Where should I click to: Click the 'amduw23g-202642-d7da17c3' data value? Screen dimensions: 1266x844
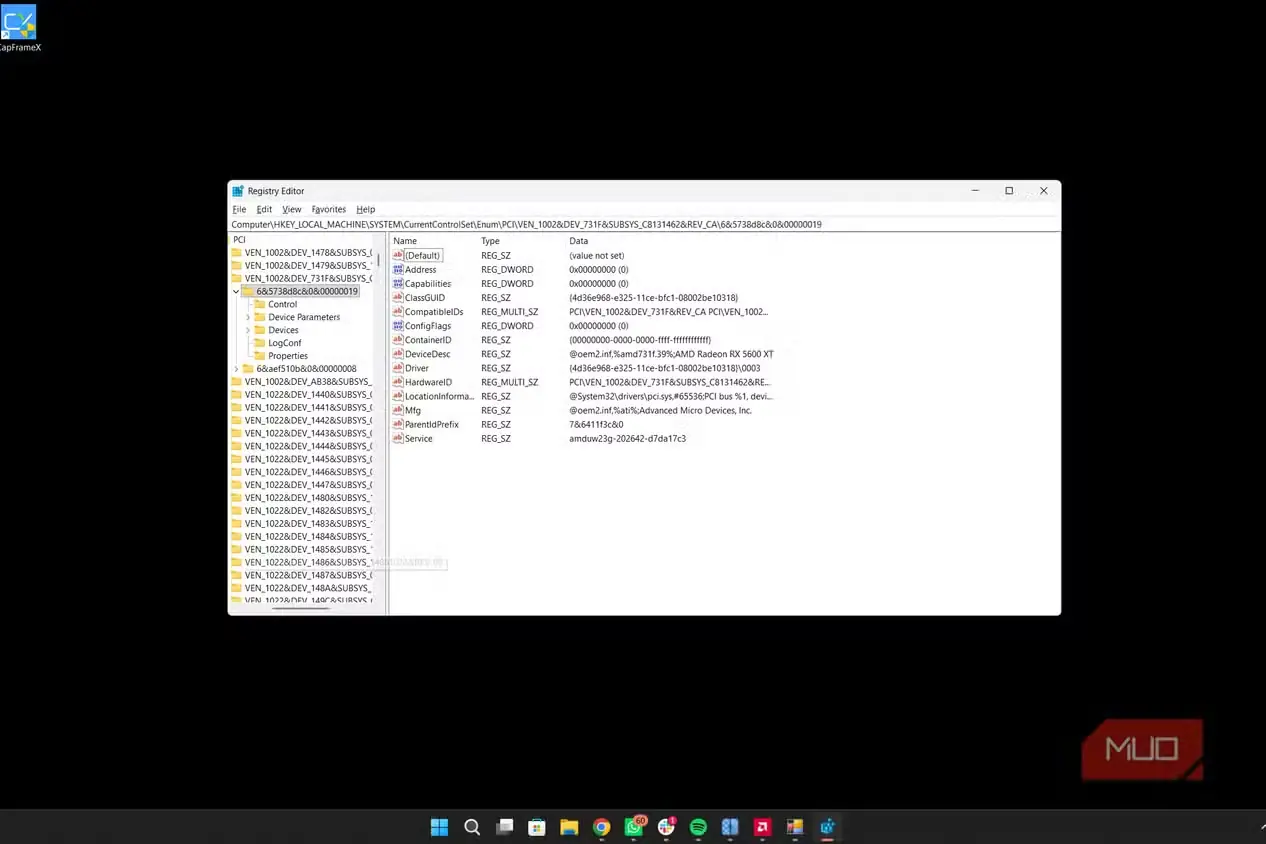click(x=627, y=439)
